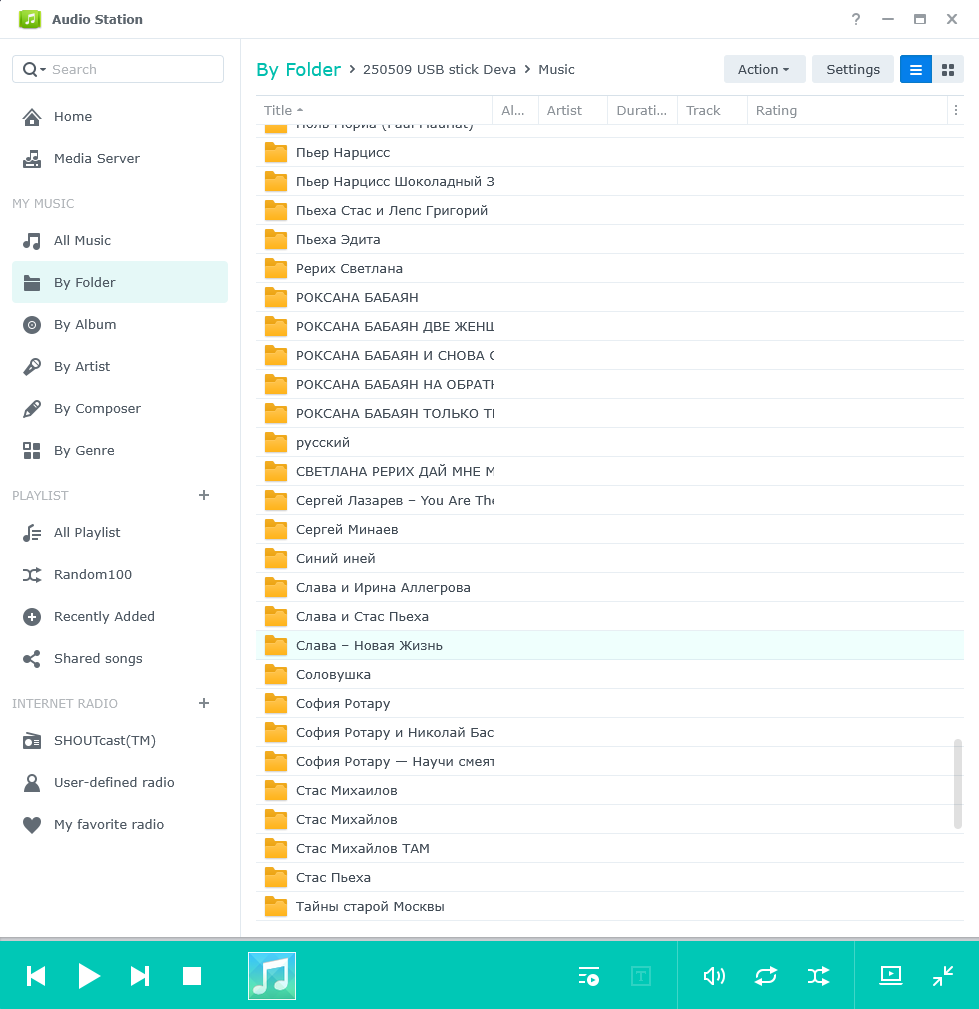Screen dimensions: 979x1009
Task: Open folder Соловушка
Action: coord(610,674)
